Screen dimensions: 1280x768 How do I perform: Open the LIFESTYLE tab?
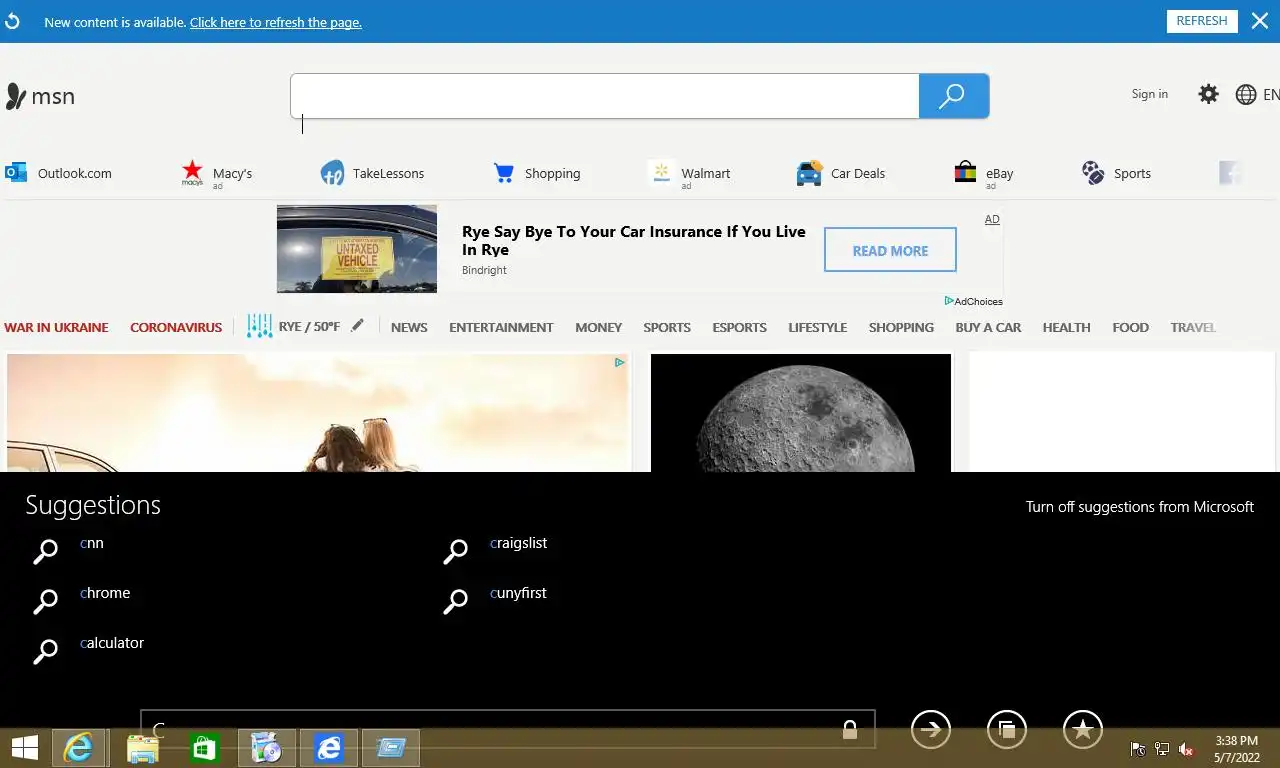pos(817,327)
